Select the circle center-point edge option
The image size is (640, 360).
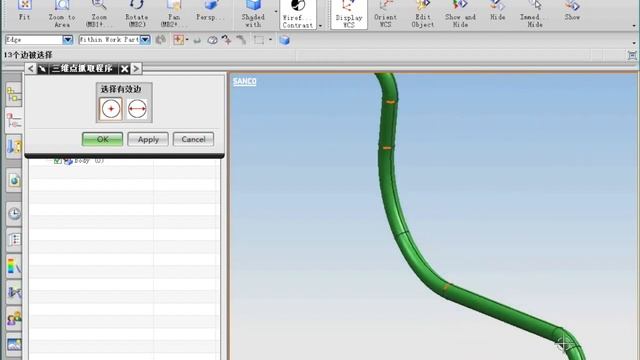[x=111, y=109]
